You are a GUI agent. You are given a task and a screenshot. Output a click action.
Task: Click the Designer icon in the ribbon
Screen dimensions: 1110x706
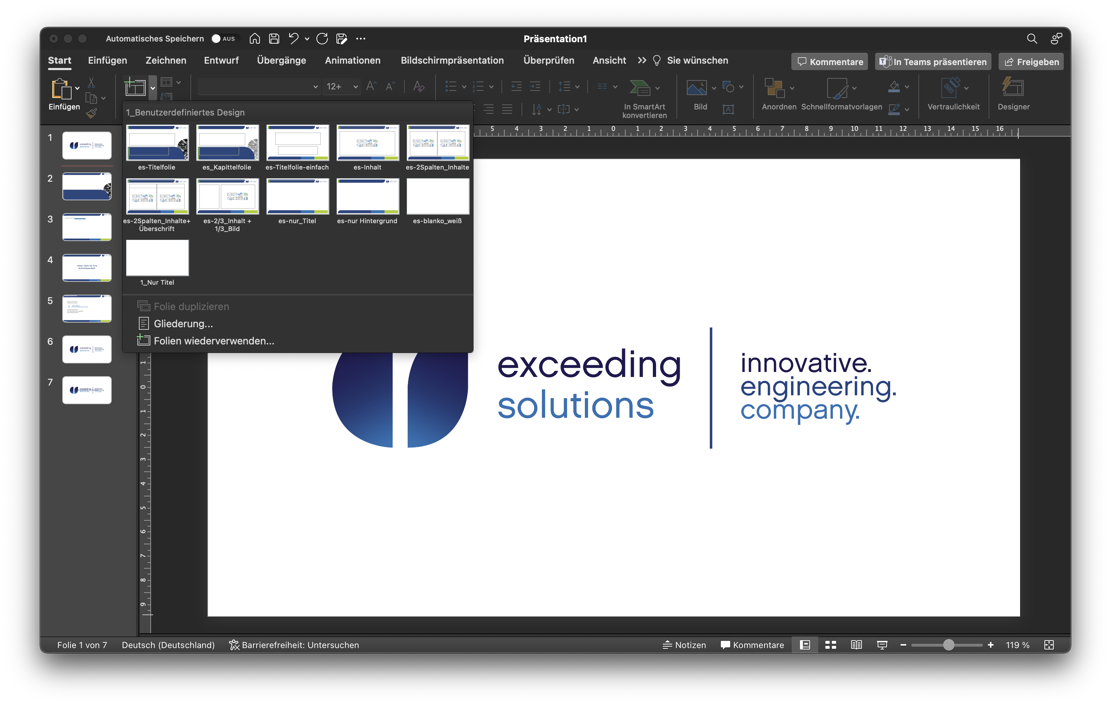click(x=1012, y=89)
